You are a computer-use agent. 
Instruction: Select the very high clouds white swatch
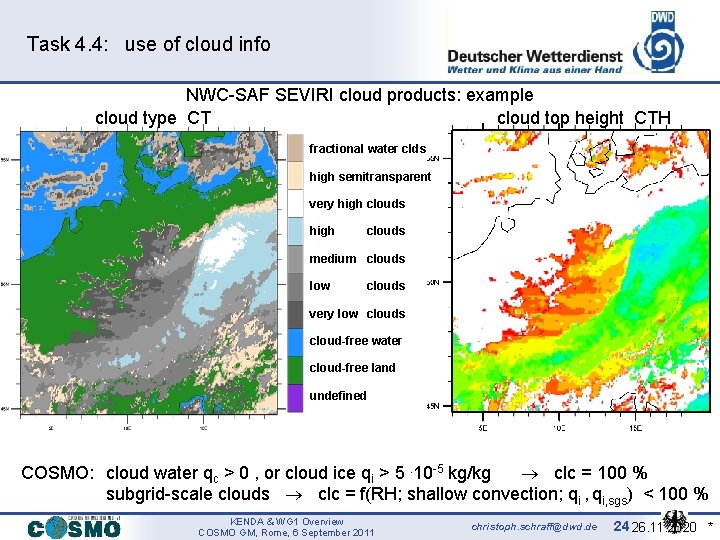tap(295, 203)
